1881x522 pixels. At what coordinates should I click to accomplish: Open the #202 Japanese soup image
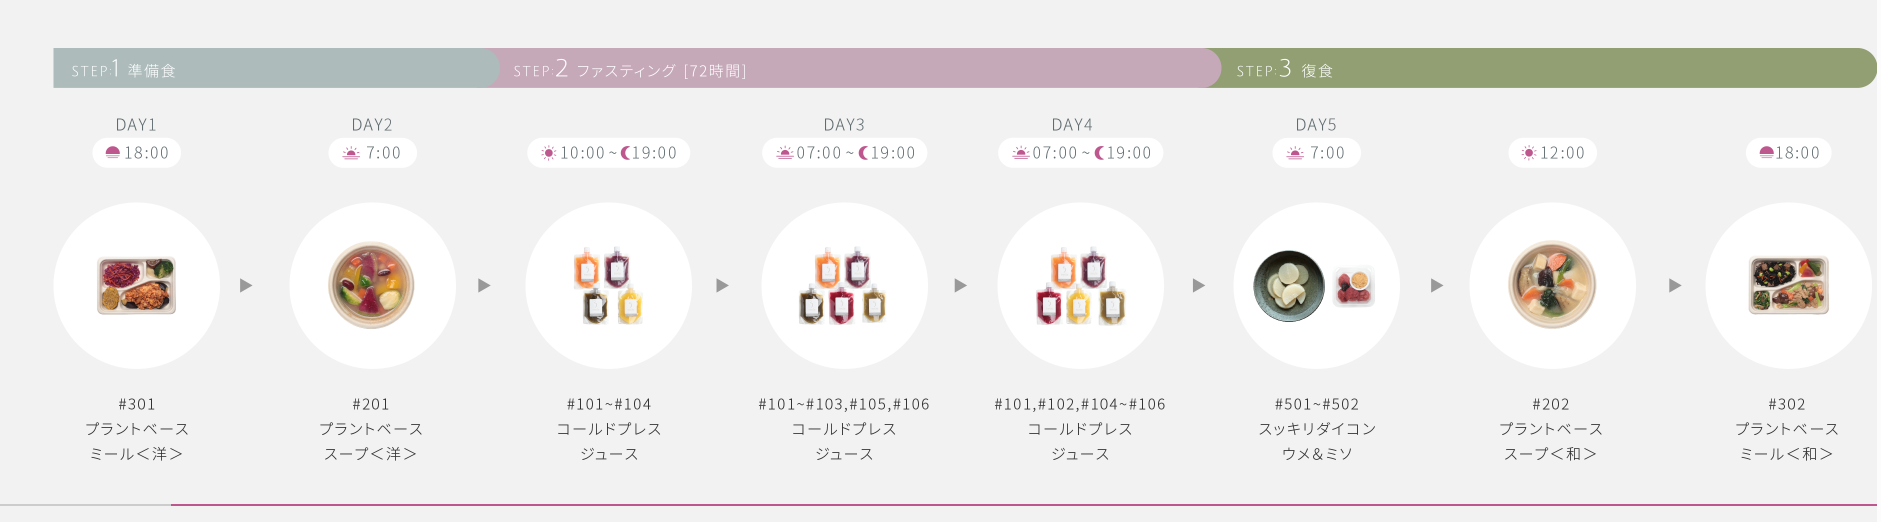(1553, 286)
